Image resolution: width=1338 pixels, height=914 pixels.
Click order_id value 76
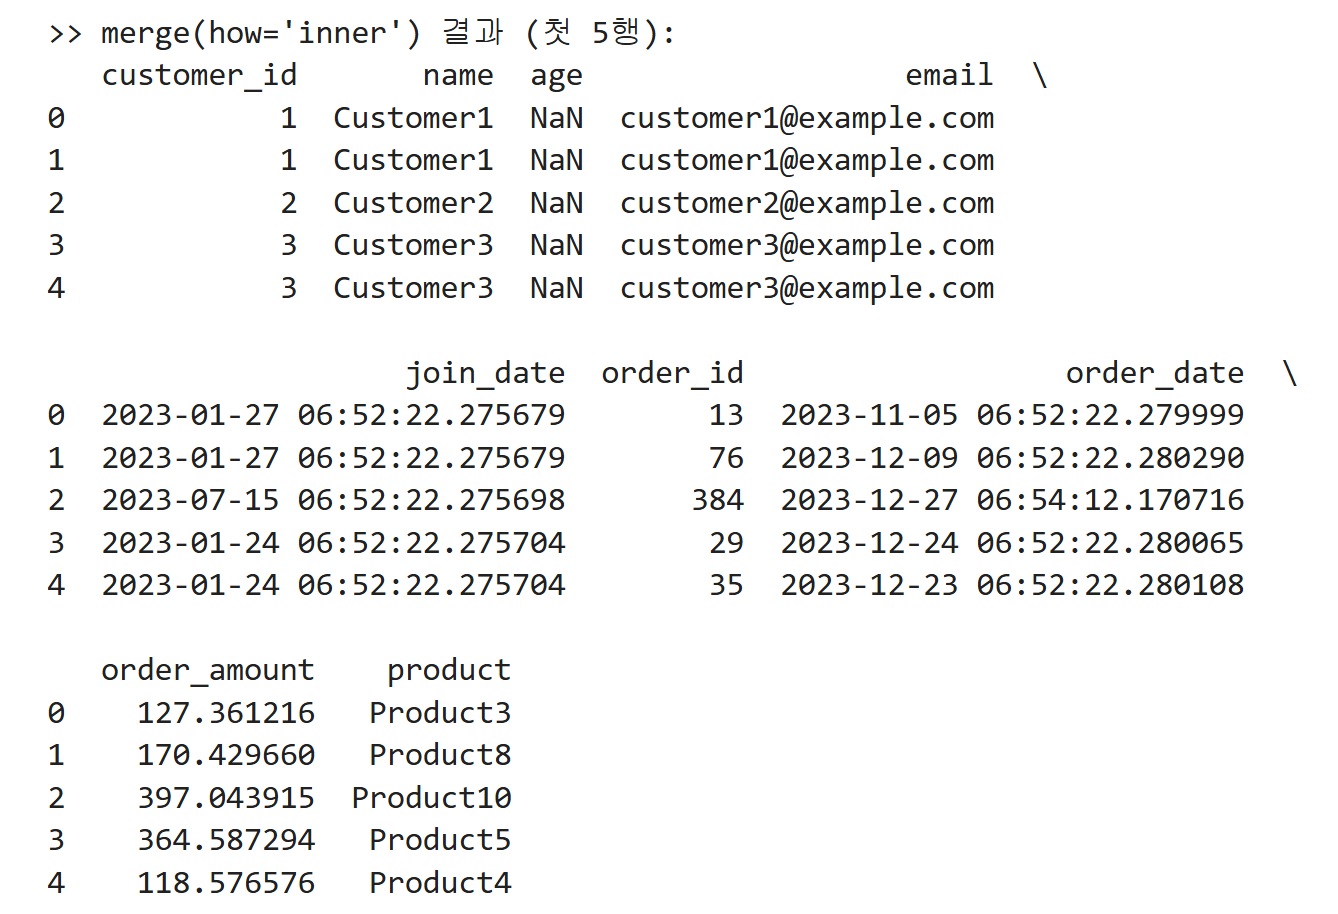727,458
